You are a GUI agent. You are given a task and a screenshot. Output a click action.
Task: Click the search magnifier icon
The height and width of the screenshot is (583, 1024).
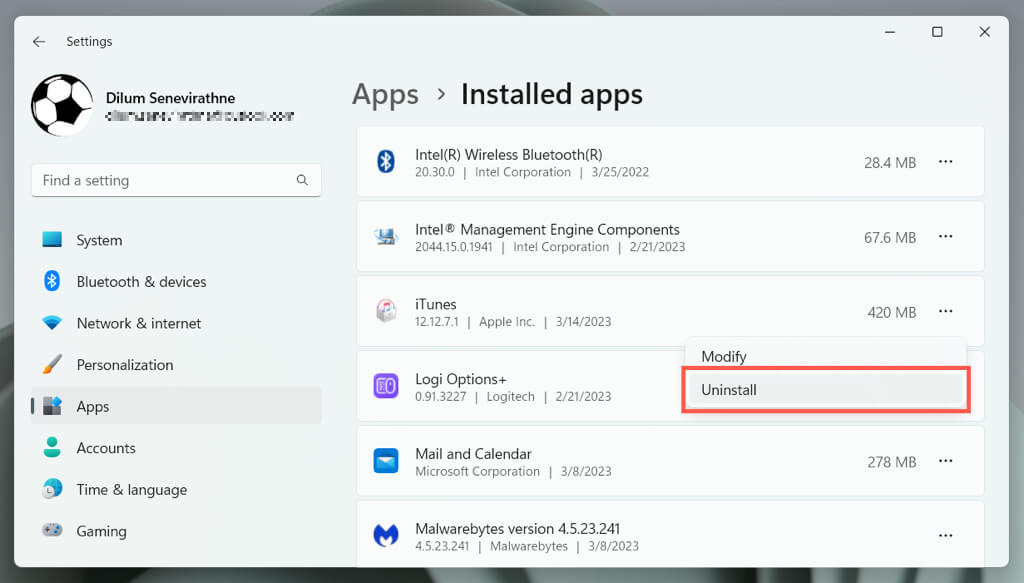coord(302,181)
